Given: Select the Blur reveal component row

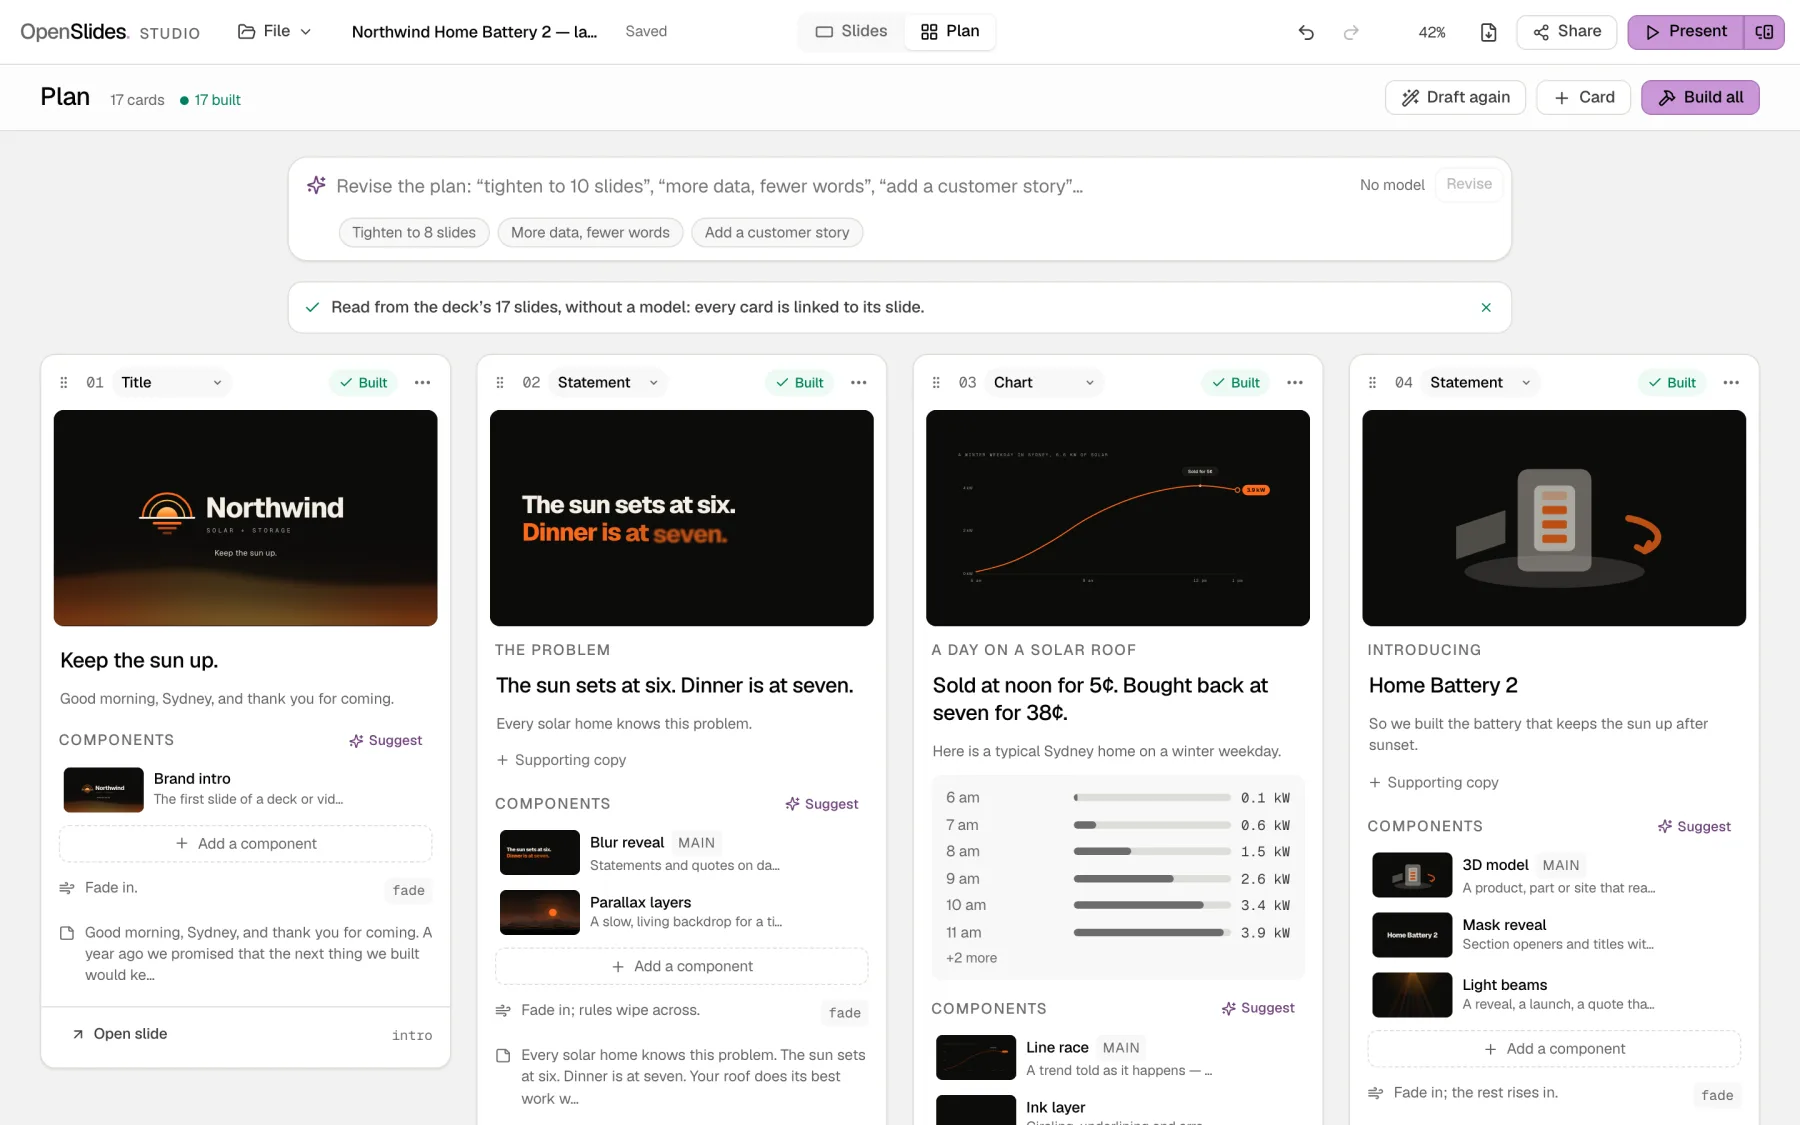Looking at the screenshot, I should coord(682,853).
